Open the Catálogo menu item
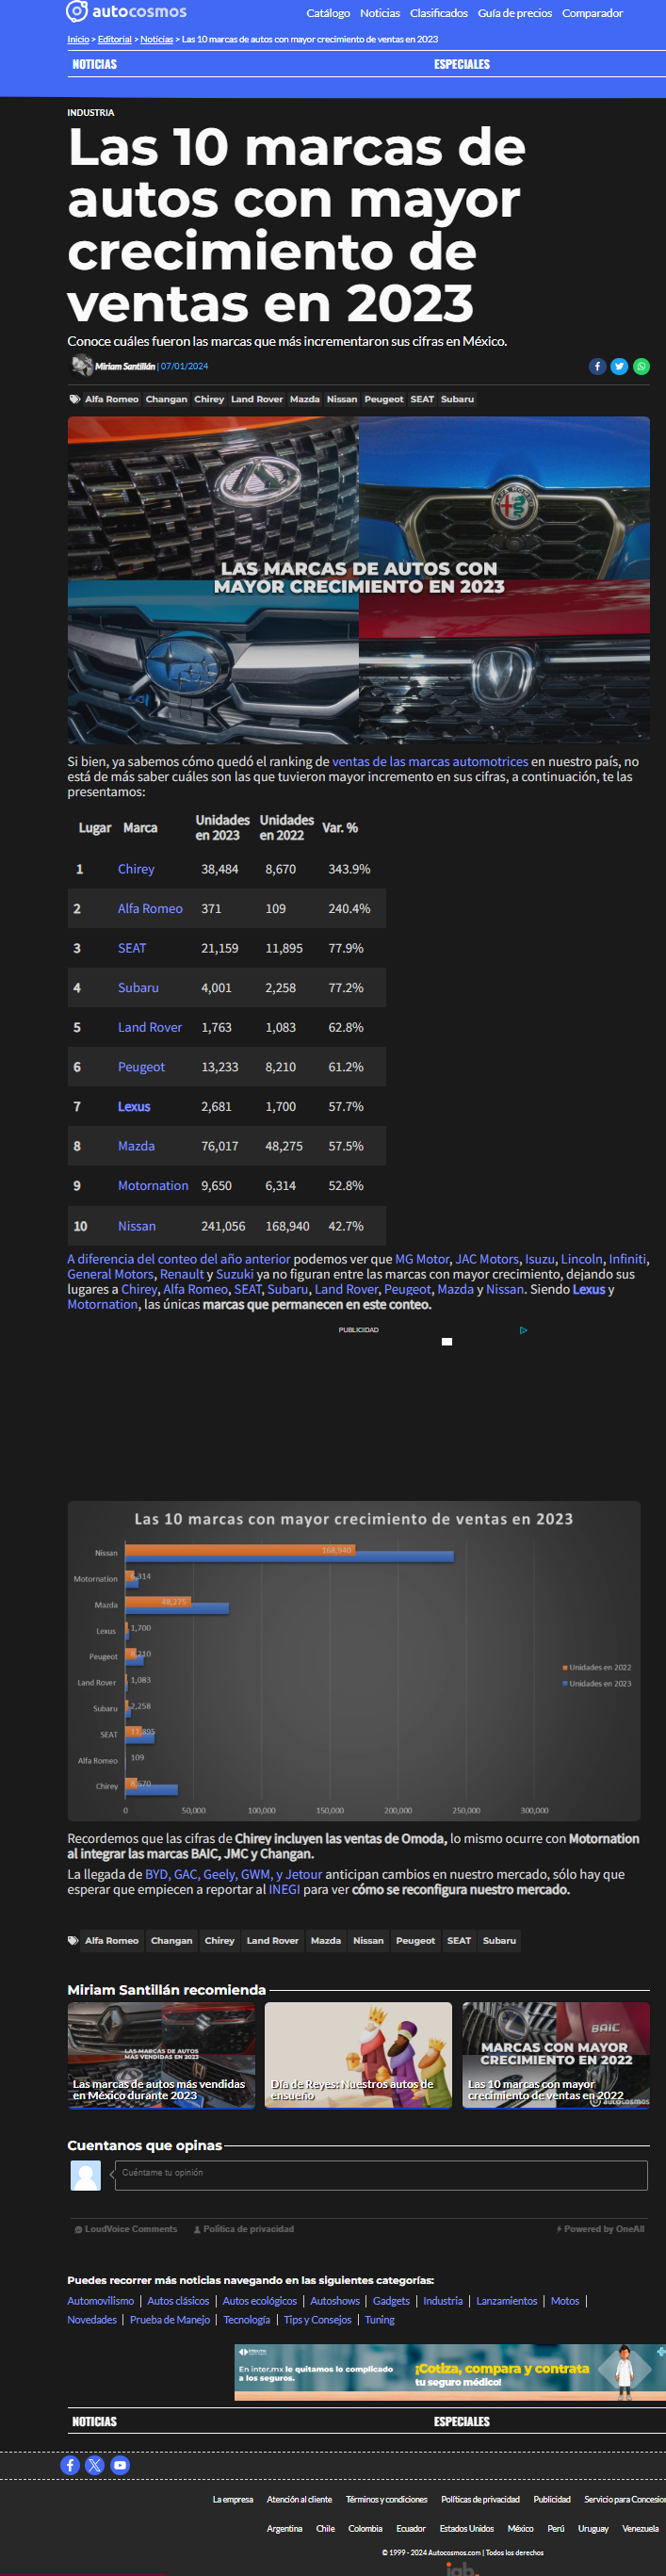Viewport: 666px width, 2576px height. click(328, 13)
